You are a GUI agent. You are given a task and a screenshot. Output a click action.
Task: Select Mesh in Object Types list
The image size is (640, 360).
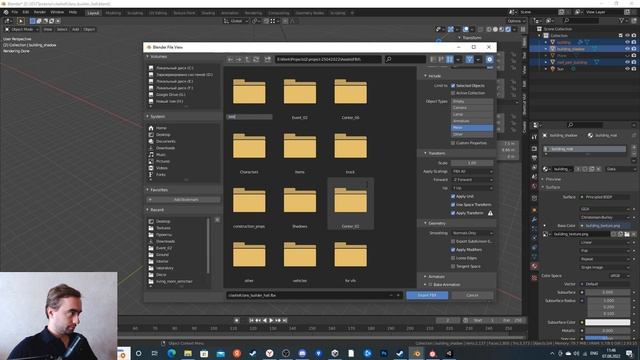[x=472, y=128]
